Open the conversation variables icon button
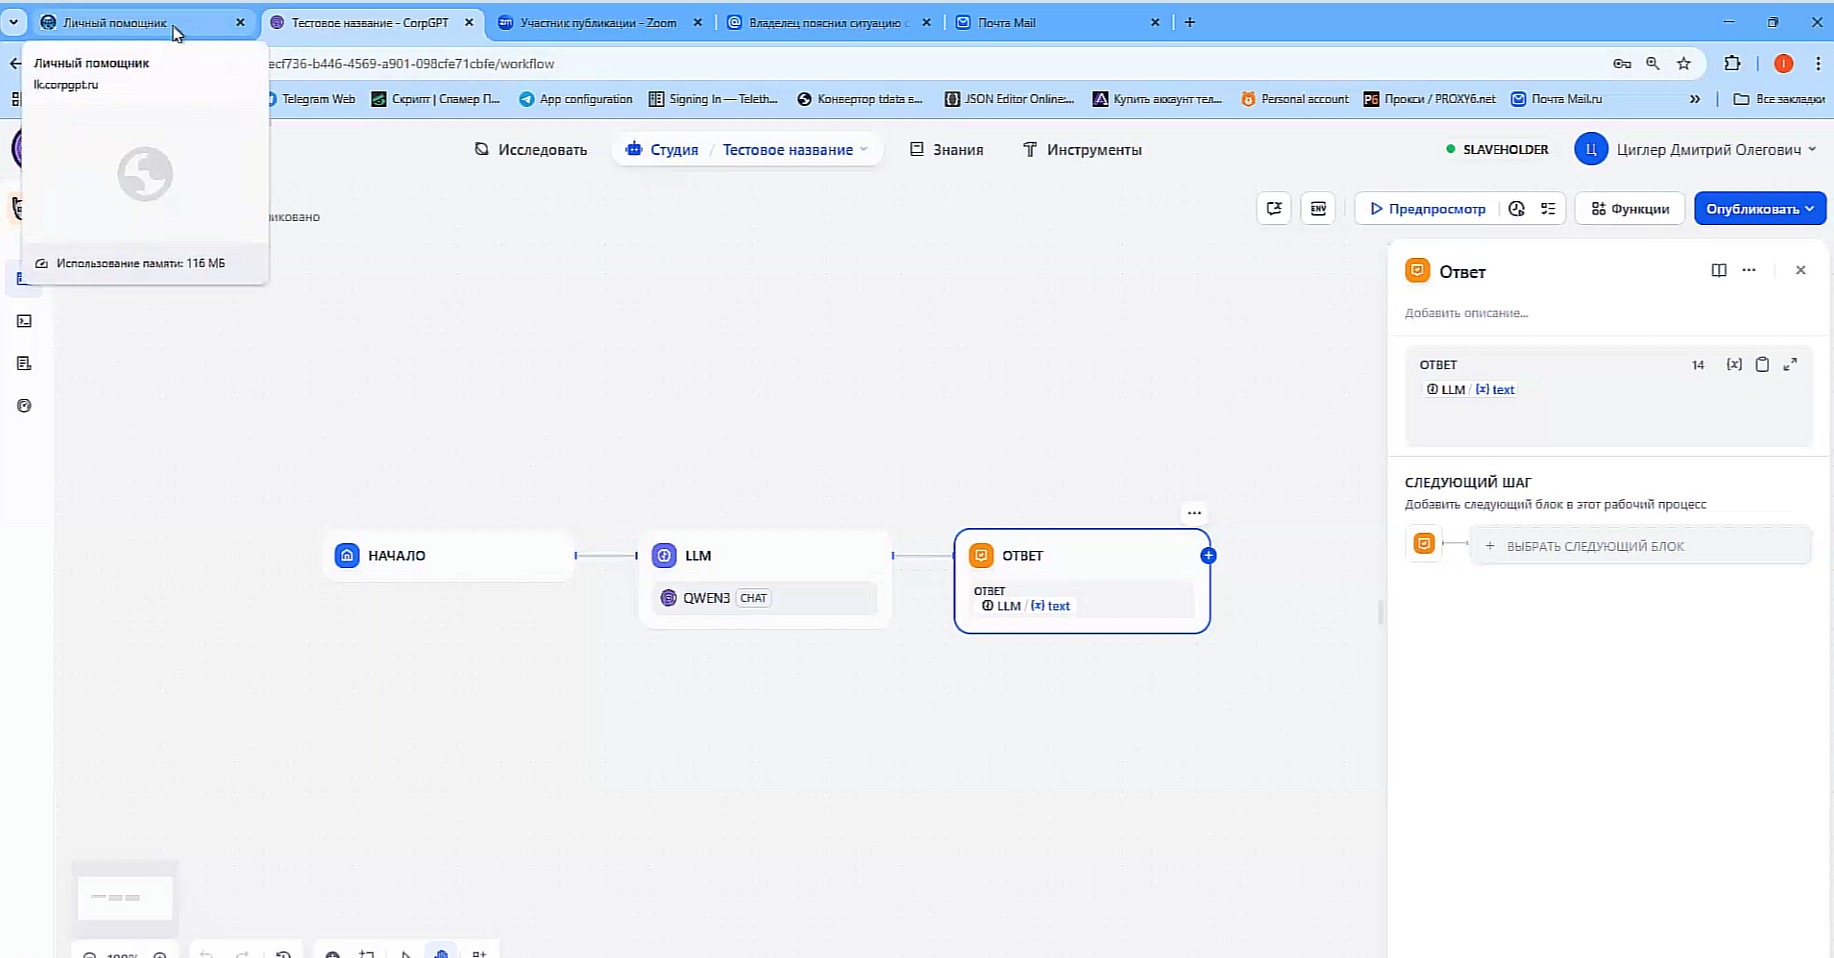 tap(1274, 209)
